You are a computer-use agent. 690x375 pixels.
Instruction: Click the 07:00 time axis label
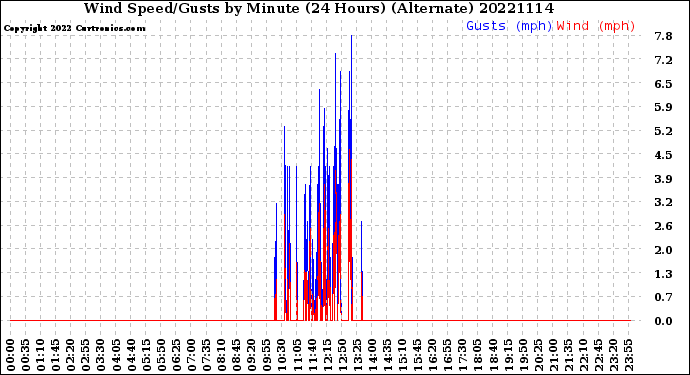click(x=192, y=355)
